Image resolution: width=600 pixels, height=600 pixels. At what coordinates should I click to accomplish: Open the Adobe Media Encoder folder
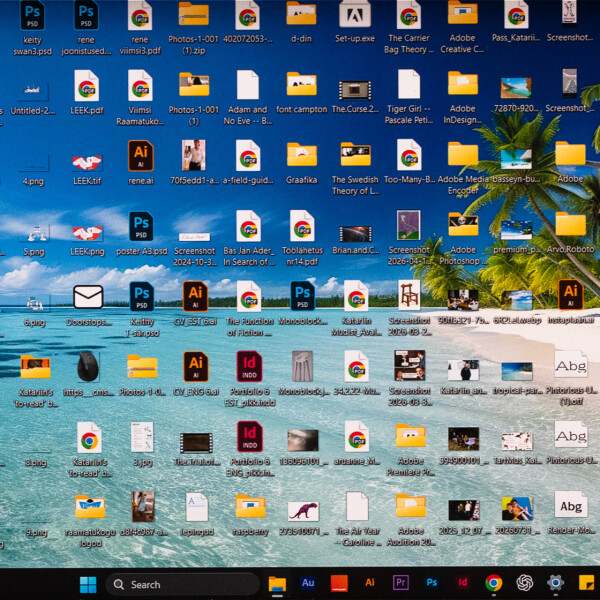pyautogui.click(x=463, y=154)
